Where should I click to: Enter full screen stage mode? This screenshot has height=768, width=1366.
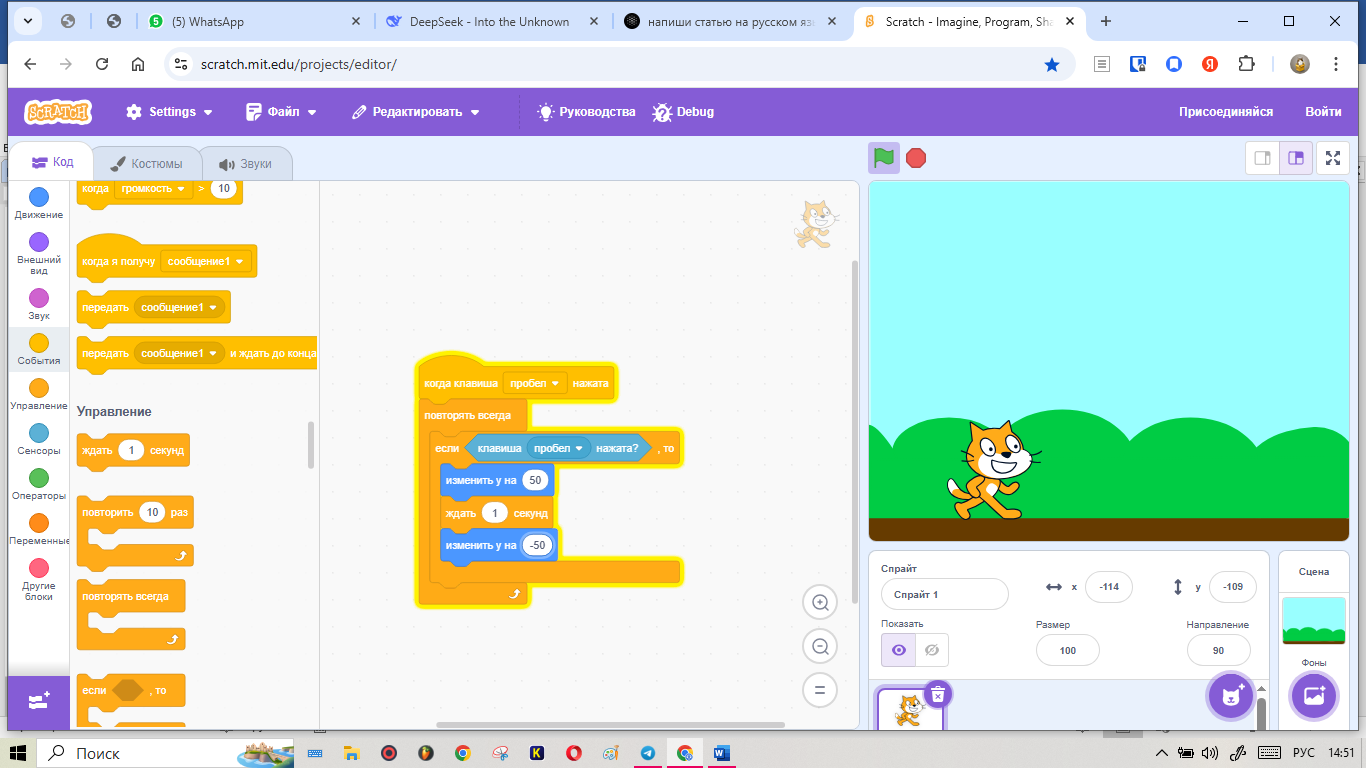(1332, 158)
